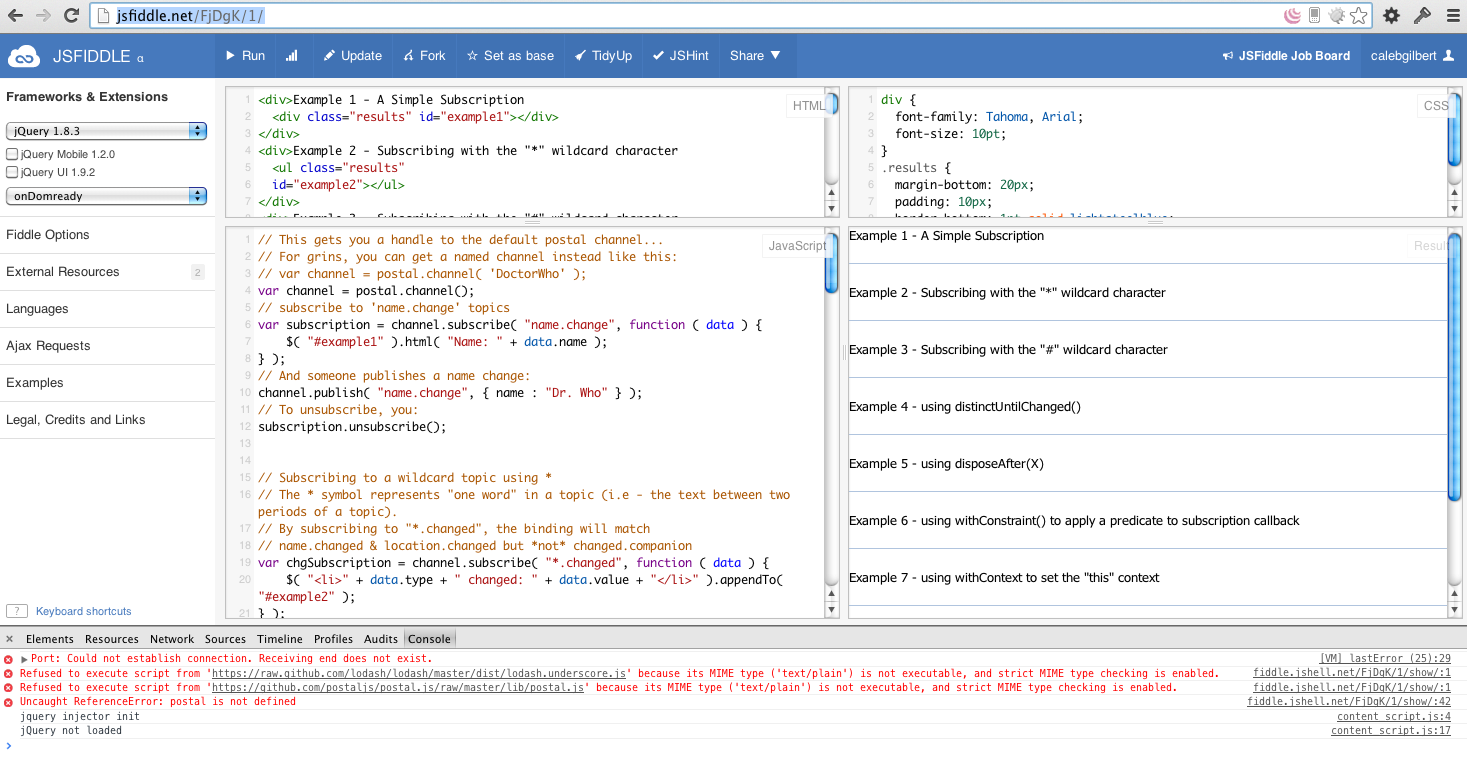Click the bug extension icon
The width and height of the screenshot is (1467, 771).
pyautogui.click(x=1336, y=15)
